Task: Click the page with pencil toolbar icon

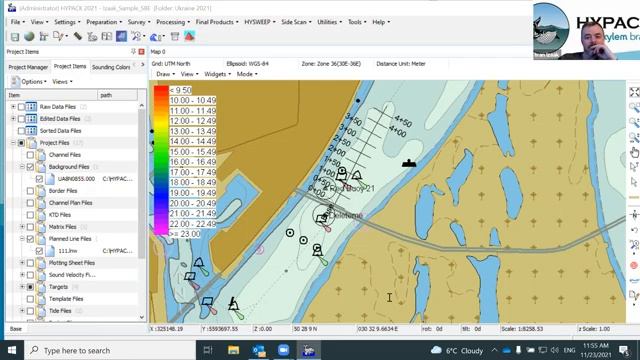Action: [58, 36]
